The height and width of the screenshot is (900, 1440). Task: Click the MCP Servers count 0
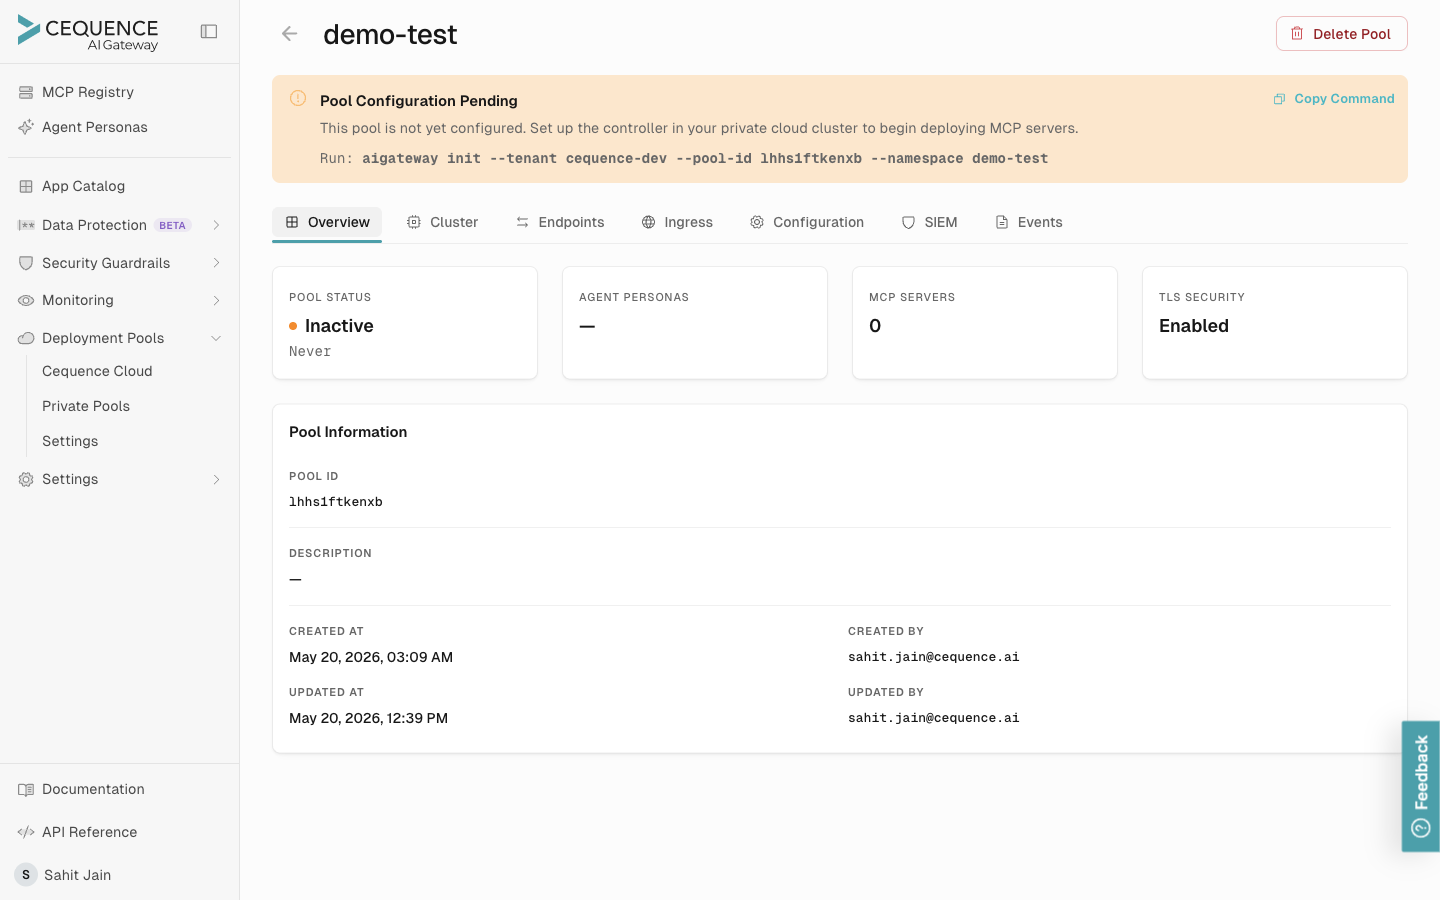(875, 326)
